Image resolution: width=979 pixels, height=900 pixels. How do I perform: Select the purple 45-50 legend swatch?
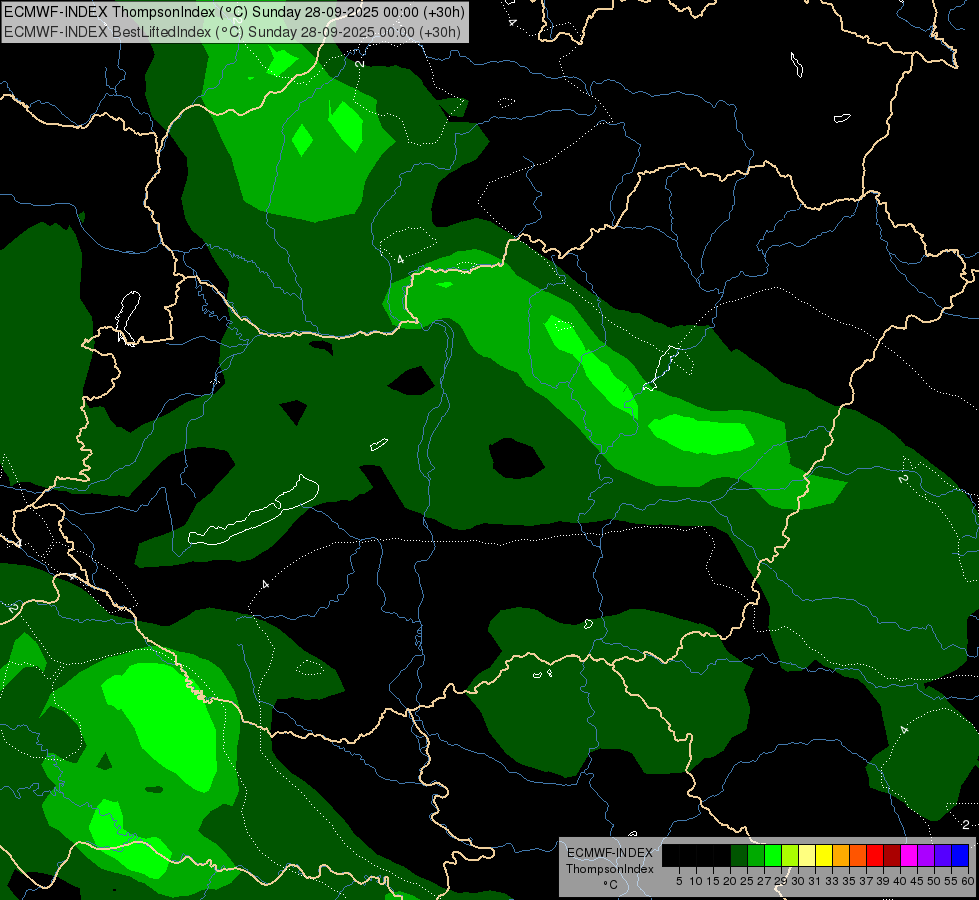[925, 855]
